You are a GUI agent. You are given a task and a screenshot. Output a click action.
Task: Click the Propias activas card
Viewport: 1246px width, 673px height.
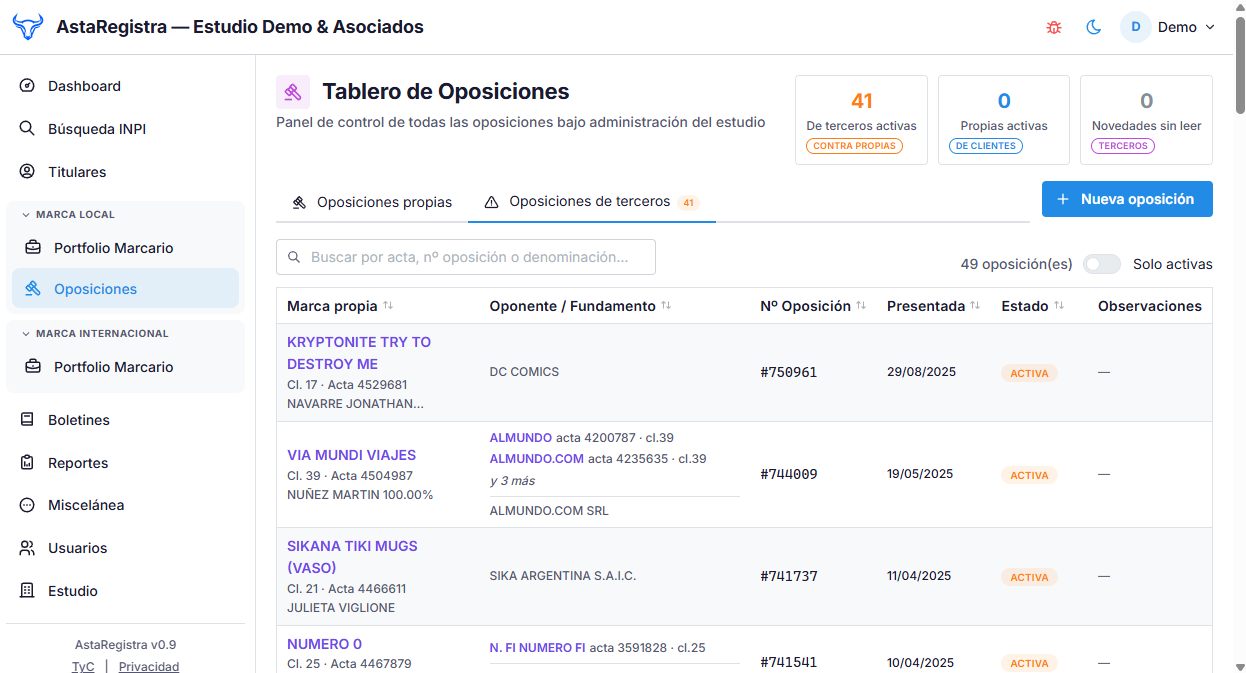(x=1004, y=120)
